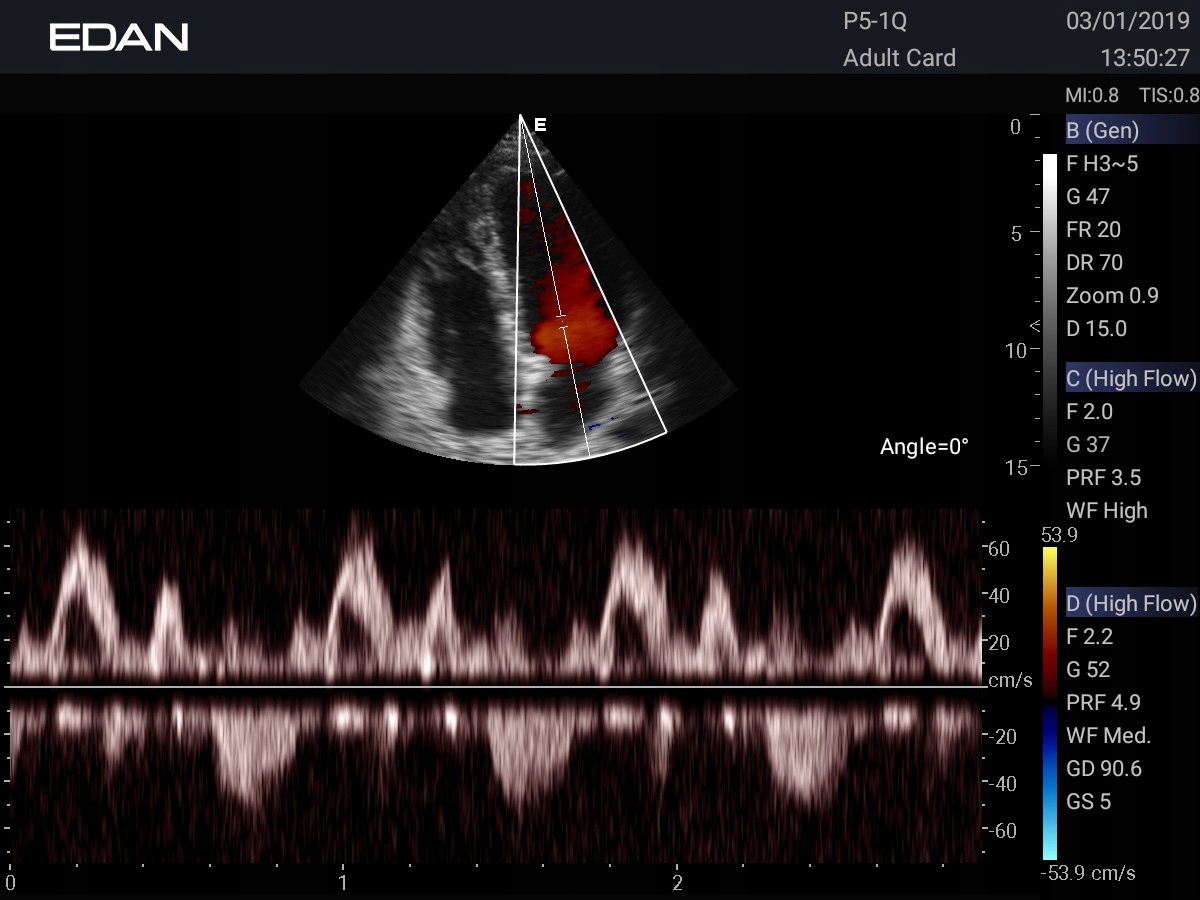Screen dimensions: 1200x900
Task: Click the EDAN logo
Action: [x=119, y=38]
